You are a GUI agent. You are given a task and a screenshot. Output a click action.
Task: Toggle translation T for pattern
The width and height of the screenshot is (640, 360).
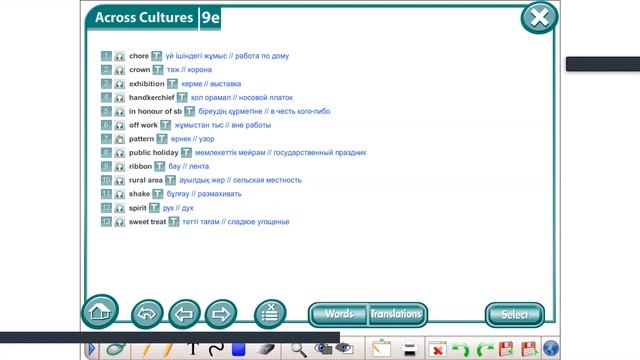point(162,139)
